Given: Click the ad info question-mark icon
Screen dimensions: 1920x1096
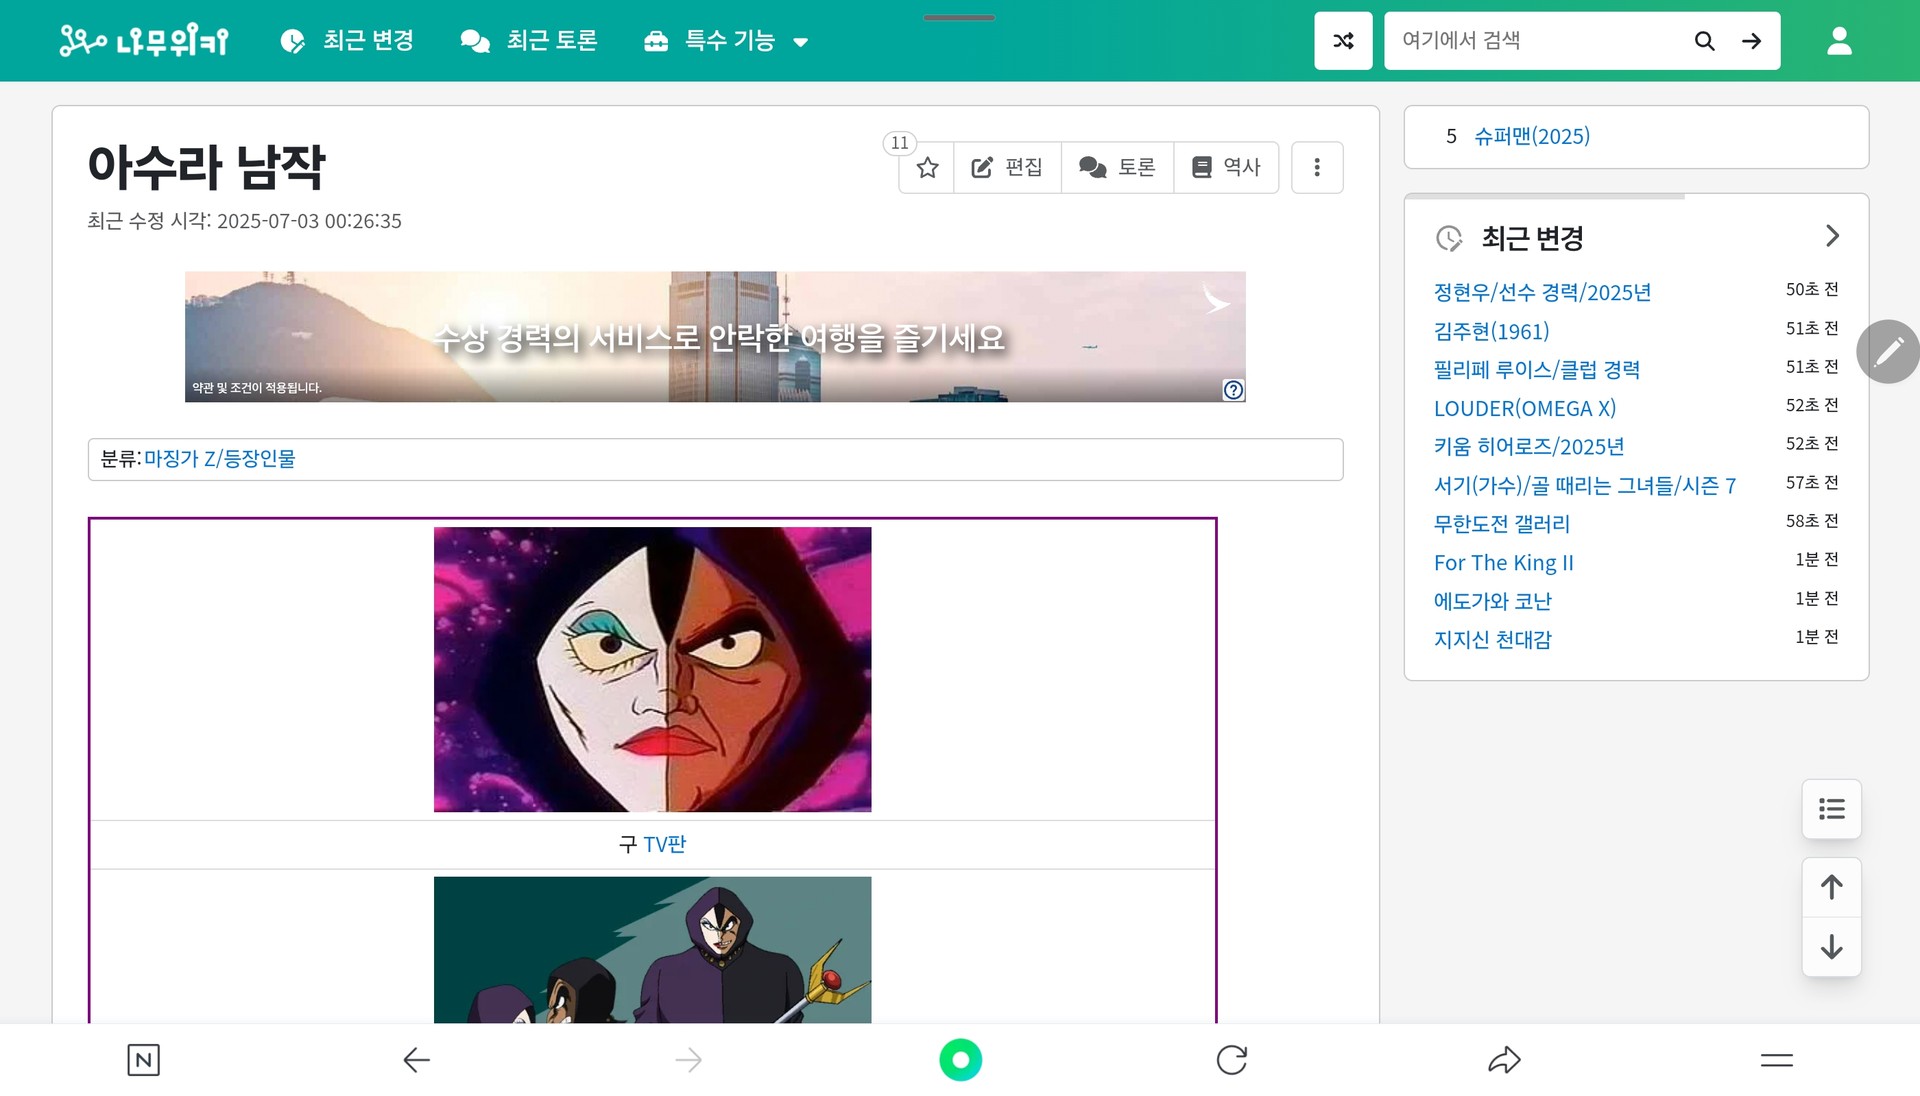Looking at the screenshot, I should (1233, 390).
